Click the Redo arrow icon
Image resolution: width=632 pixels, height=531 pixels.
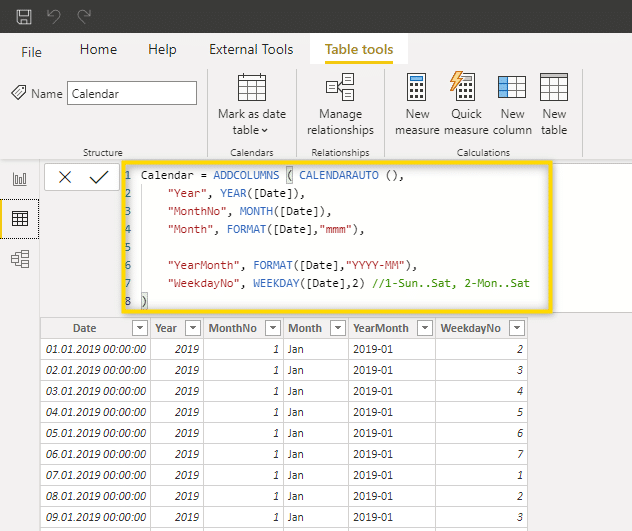click(x=84, y=16)
